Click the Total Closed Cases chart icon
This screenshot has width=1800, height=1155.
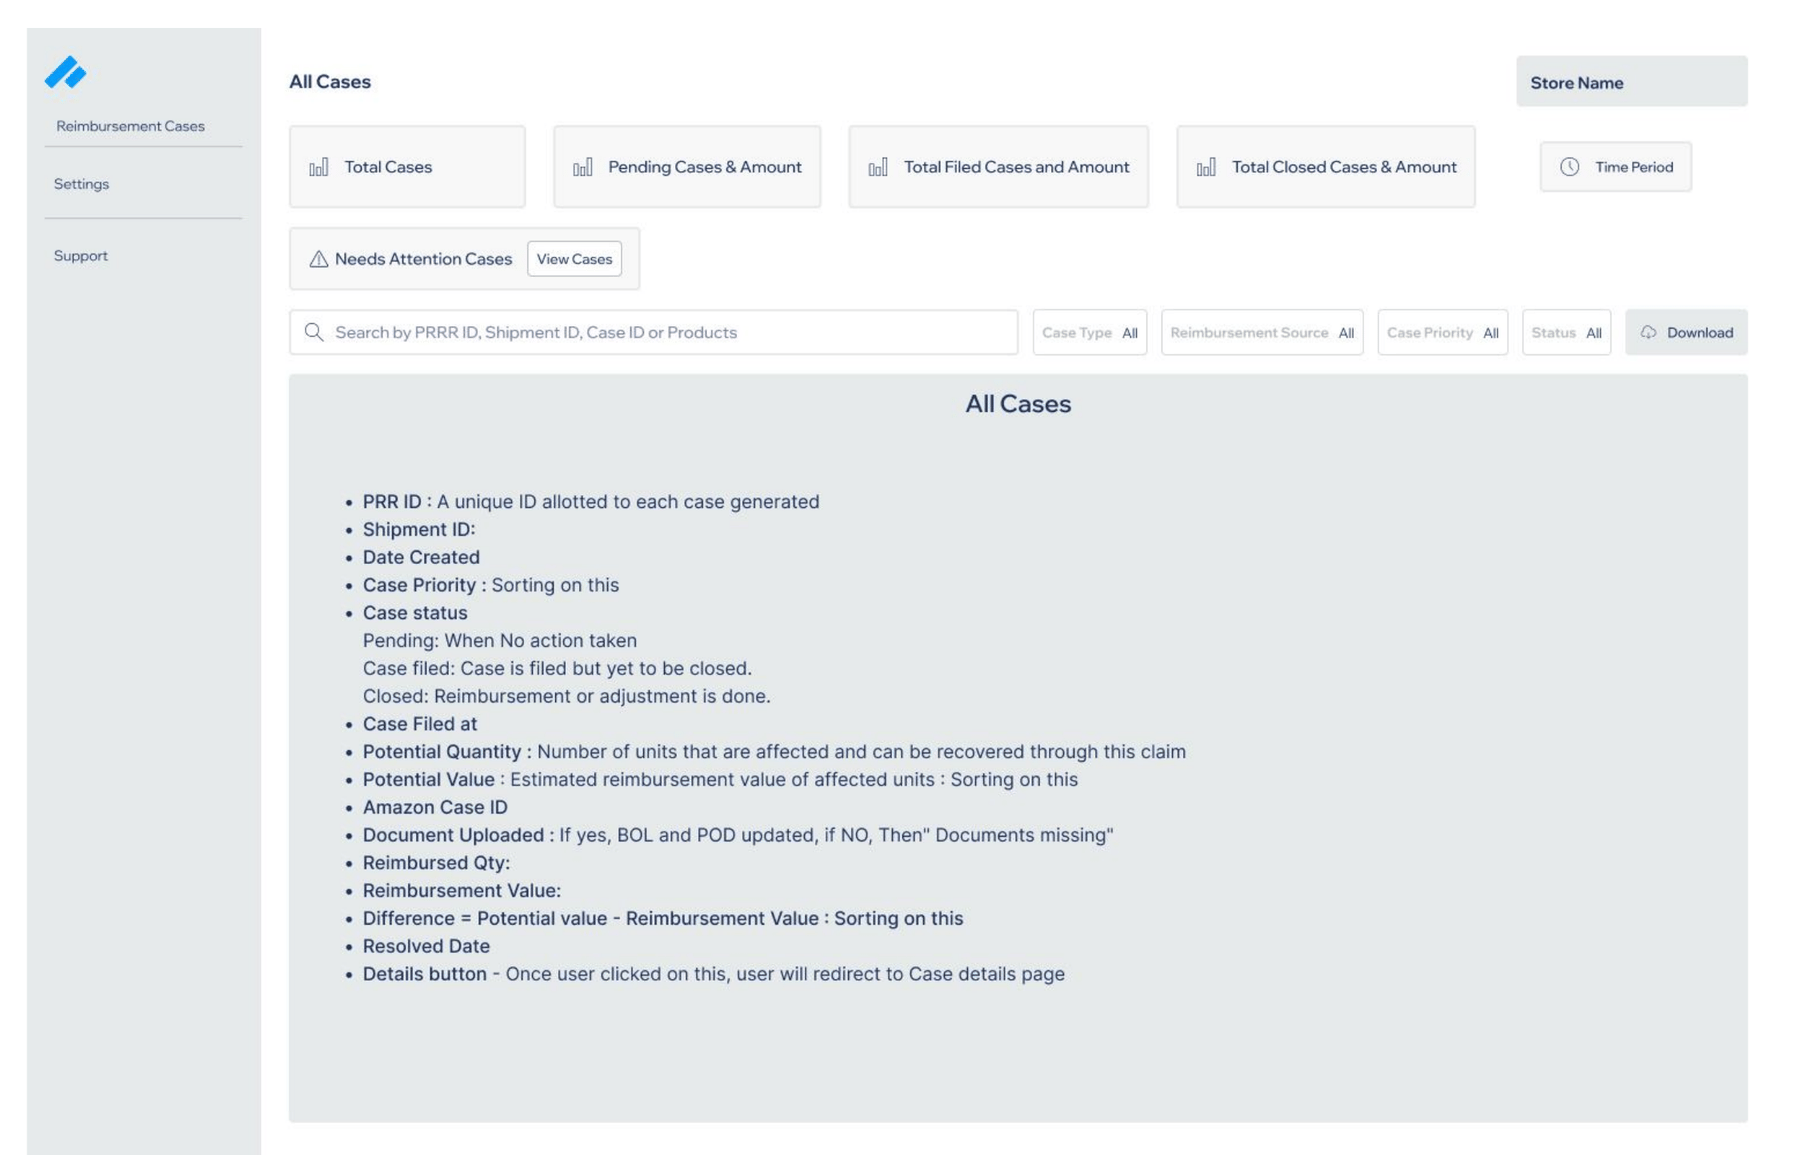click(1206, 167)
